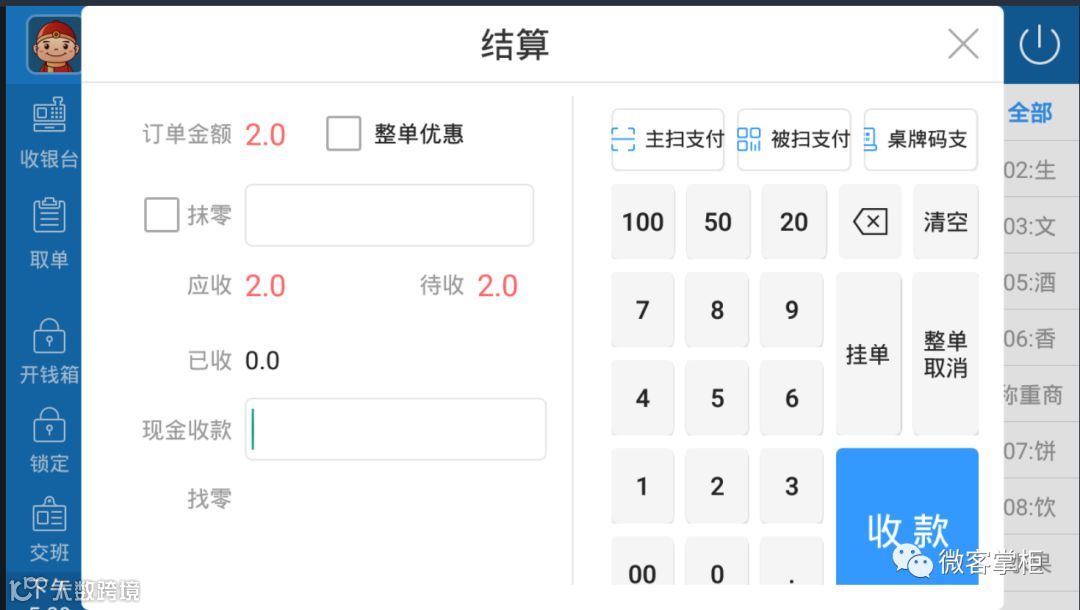Screen dimensions: 1080x610
Task: Tap the 00 keypad key
Action: 643,562
